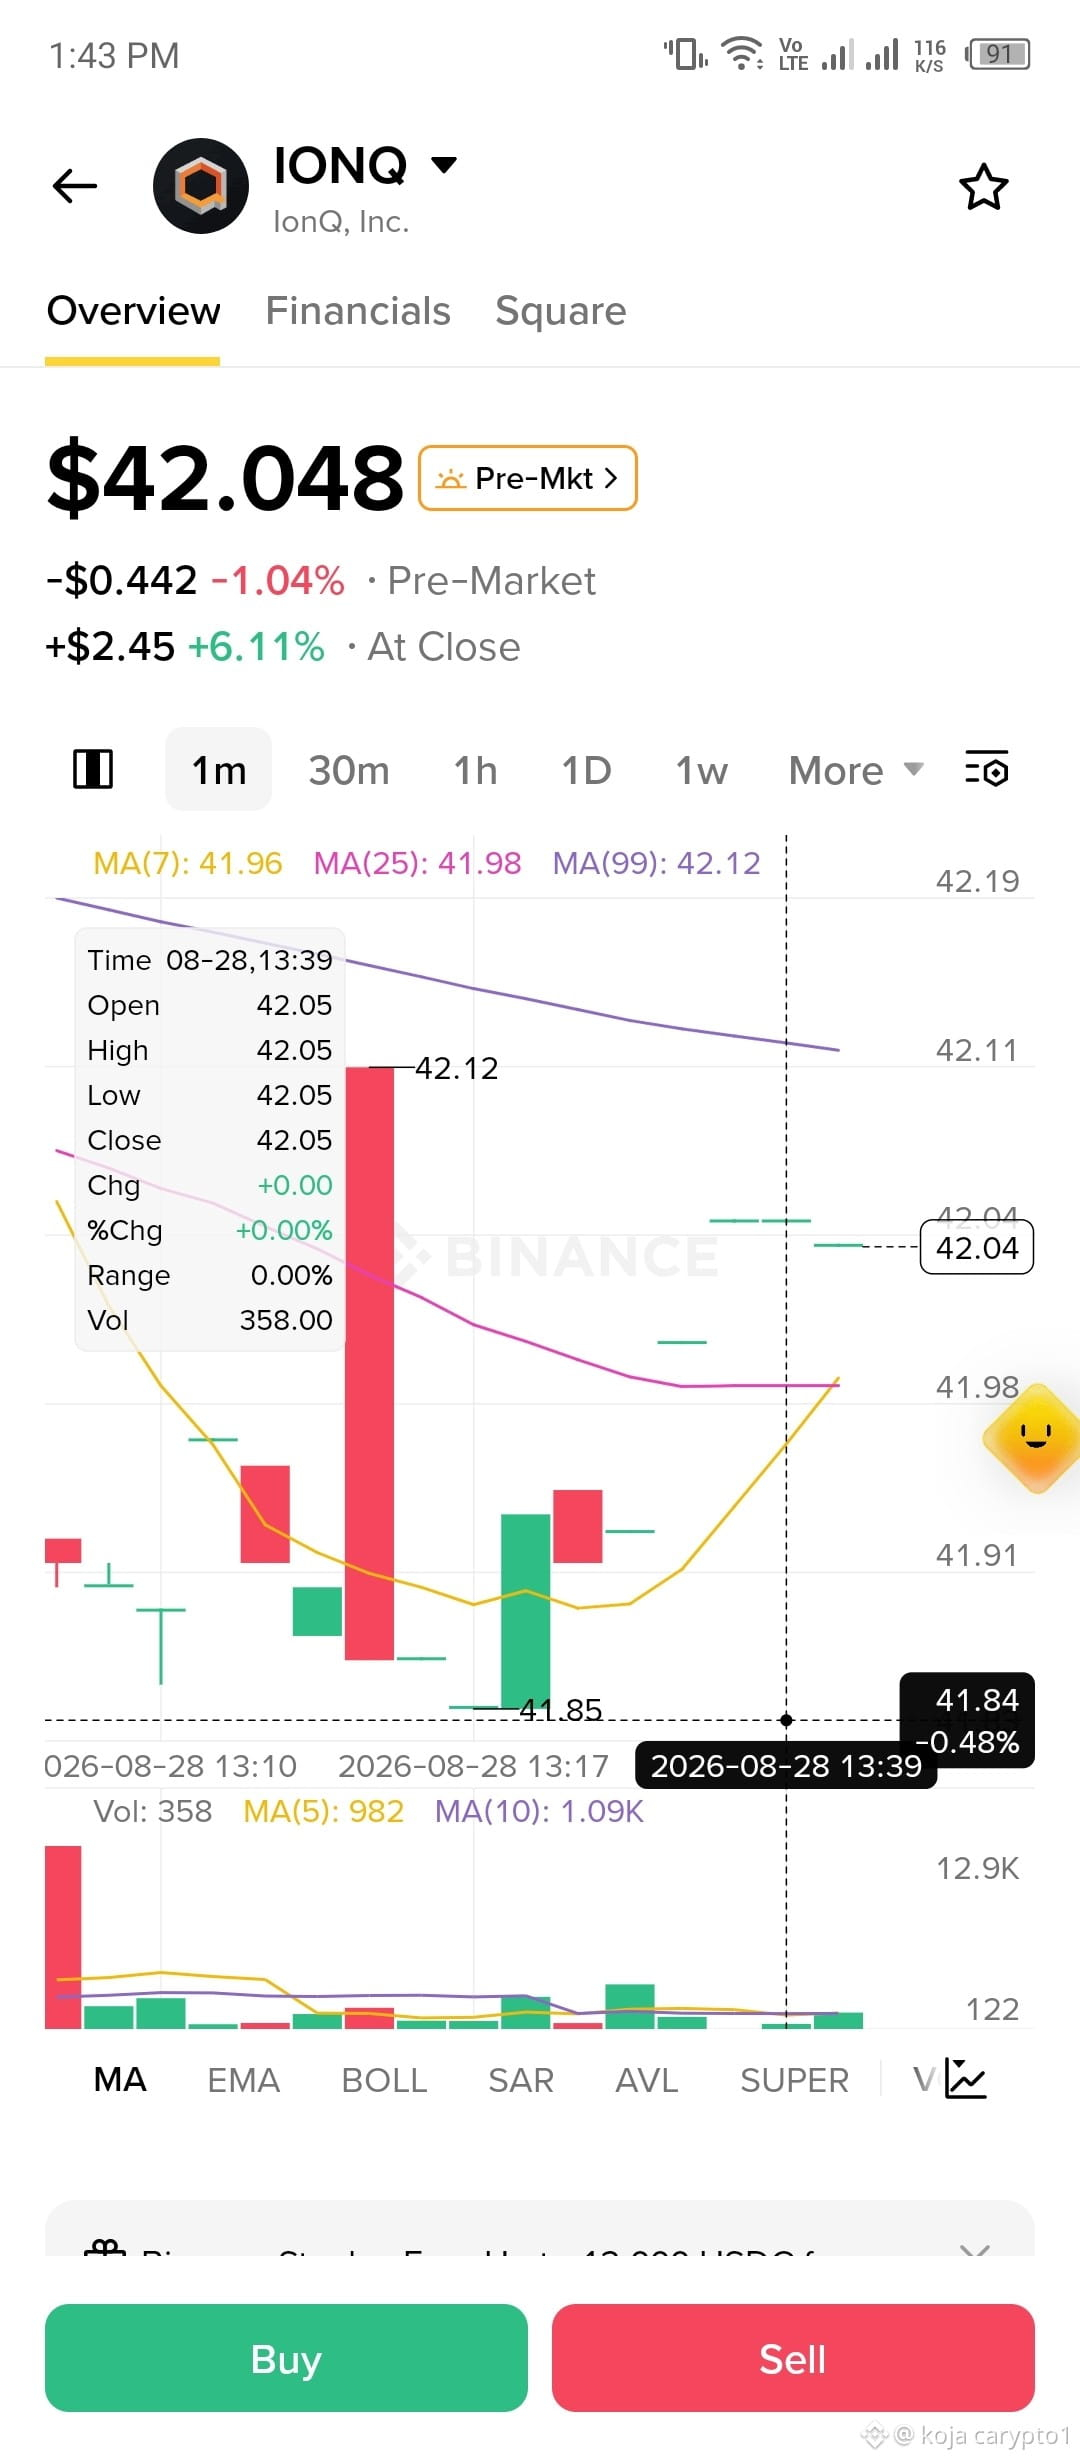Image resolution: width=1080 pixels, height=2460 pixels.
Task: Tap the Vol: 358 label
Action: (x=152, y=1811)
